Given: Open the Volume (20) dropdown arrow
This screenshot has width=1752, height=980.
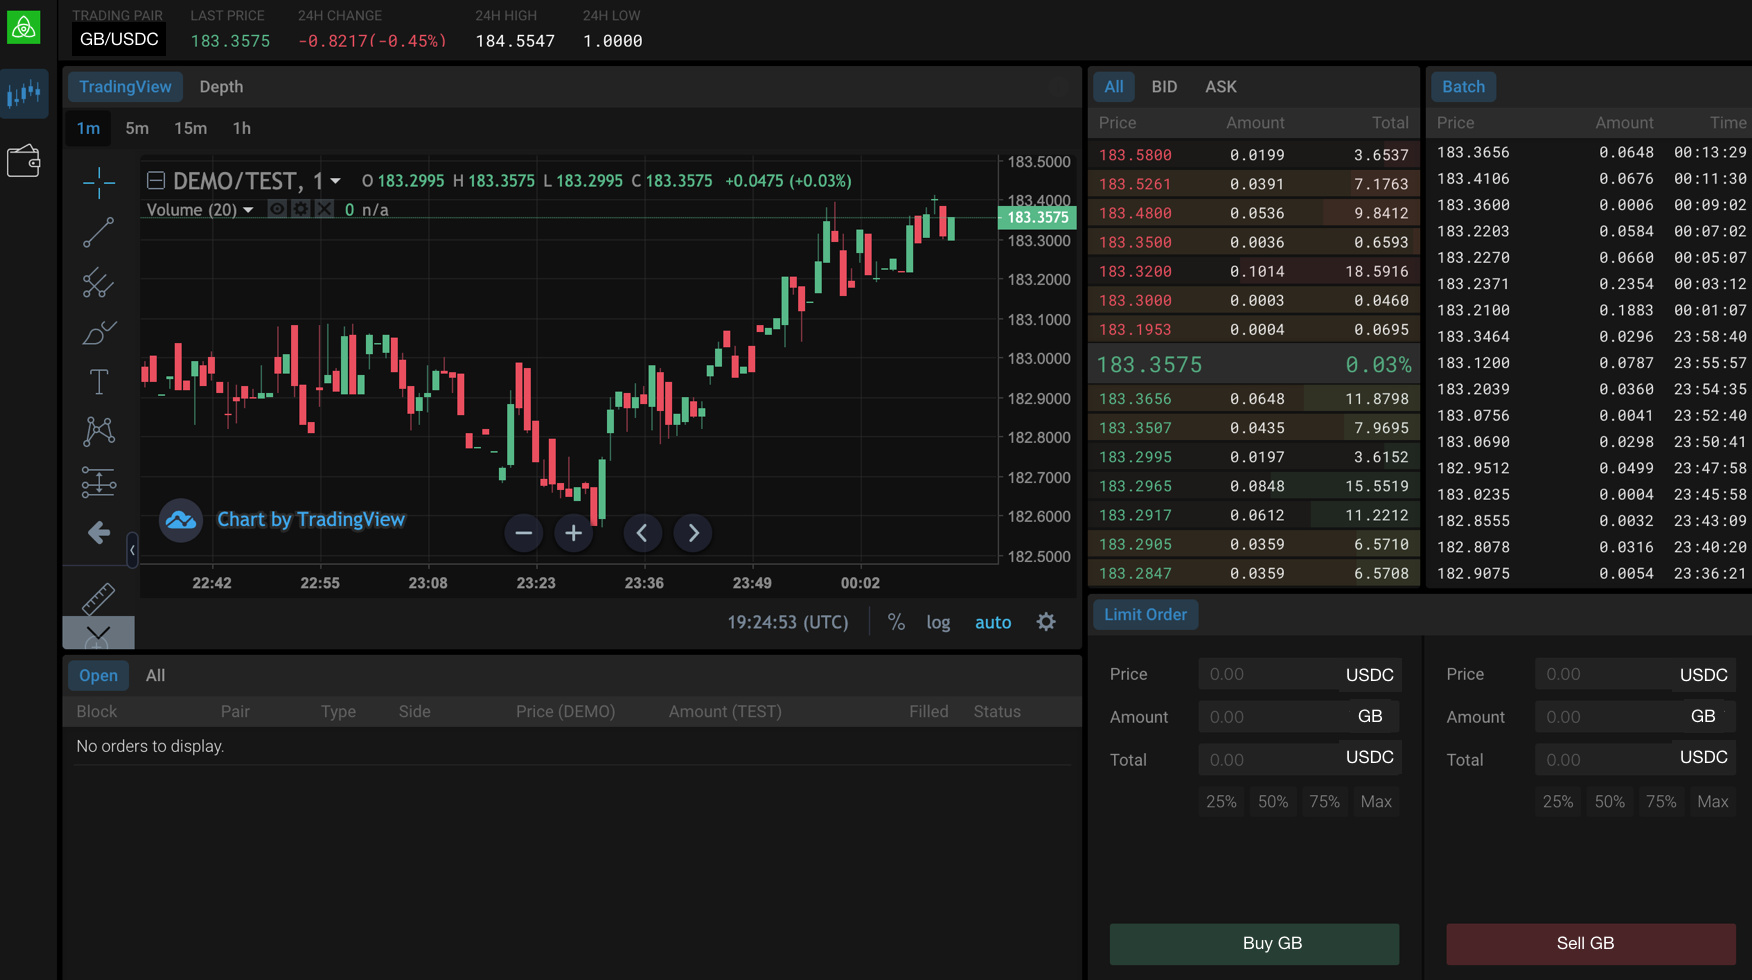Looking at the screenshot, I should click(x=248, y=210).
